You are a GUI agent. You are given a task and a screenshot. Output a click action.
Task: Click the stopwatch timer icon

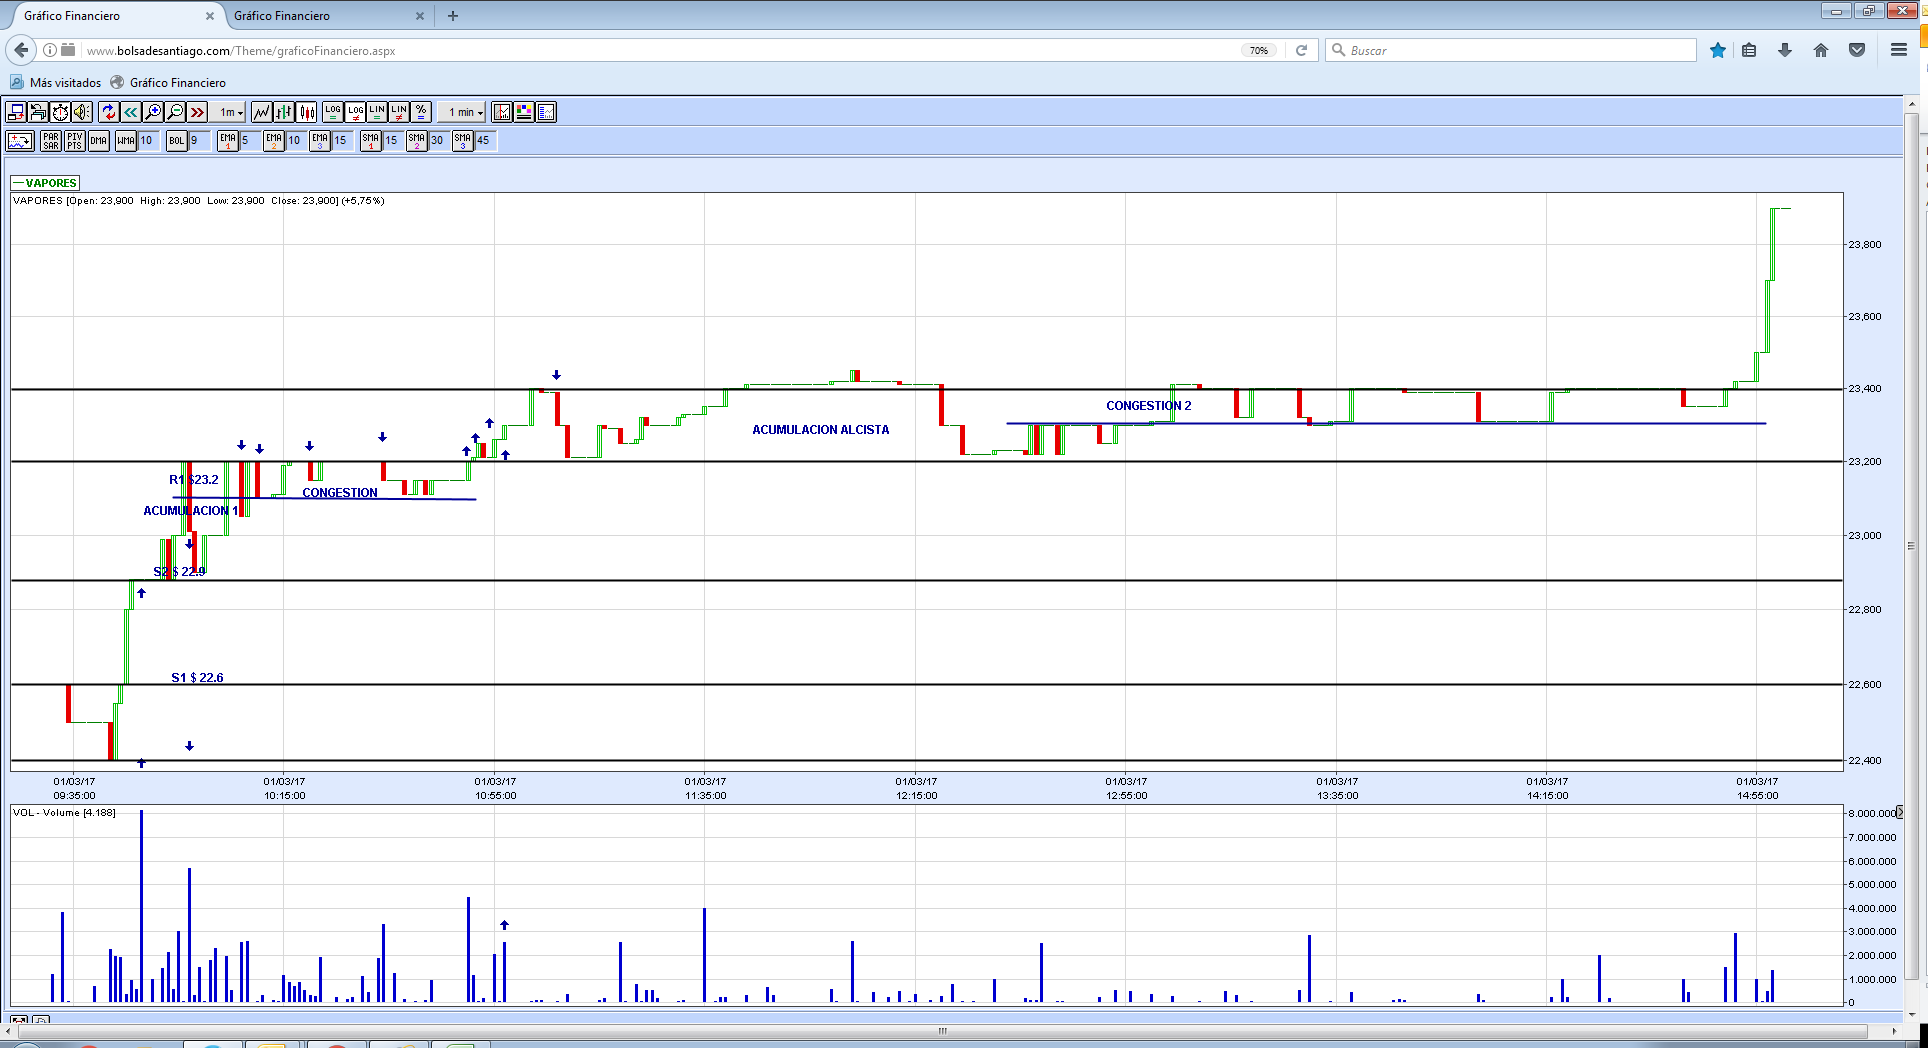(61, 112)
